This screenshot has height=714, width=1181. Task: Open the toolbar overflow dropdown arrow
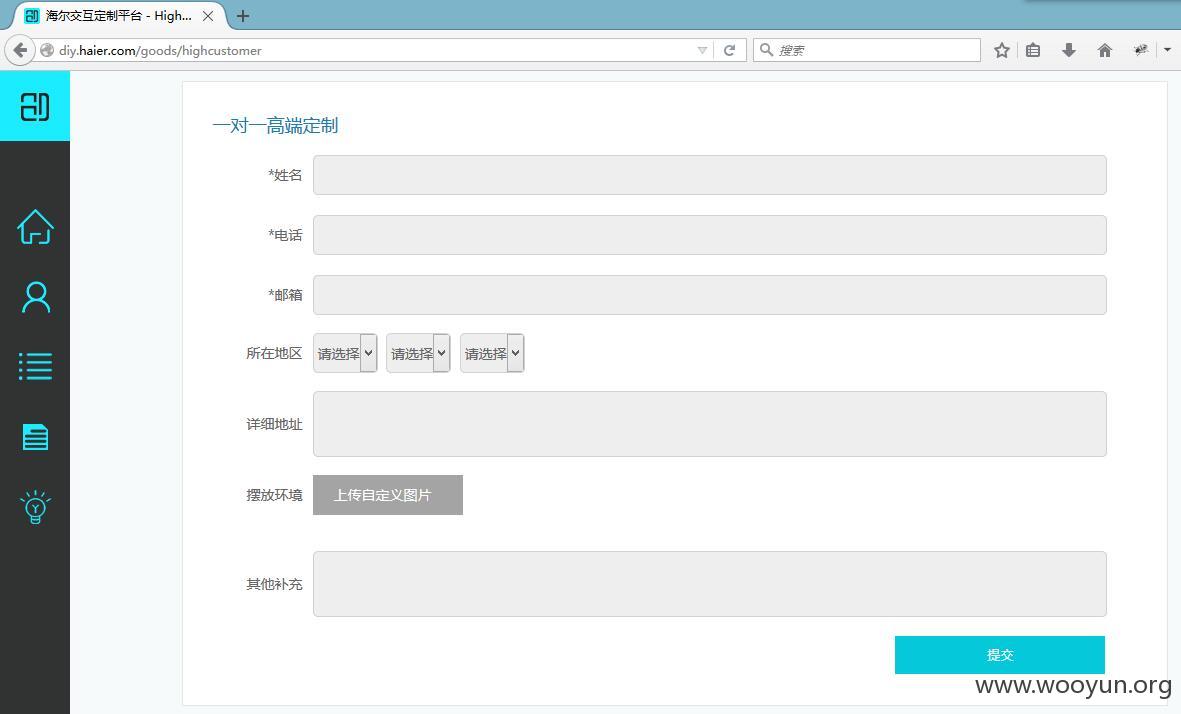1167,50
